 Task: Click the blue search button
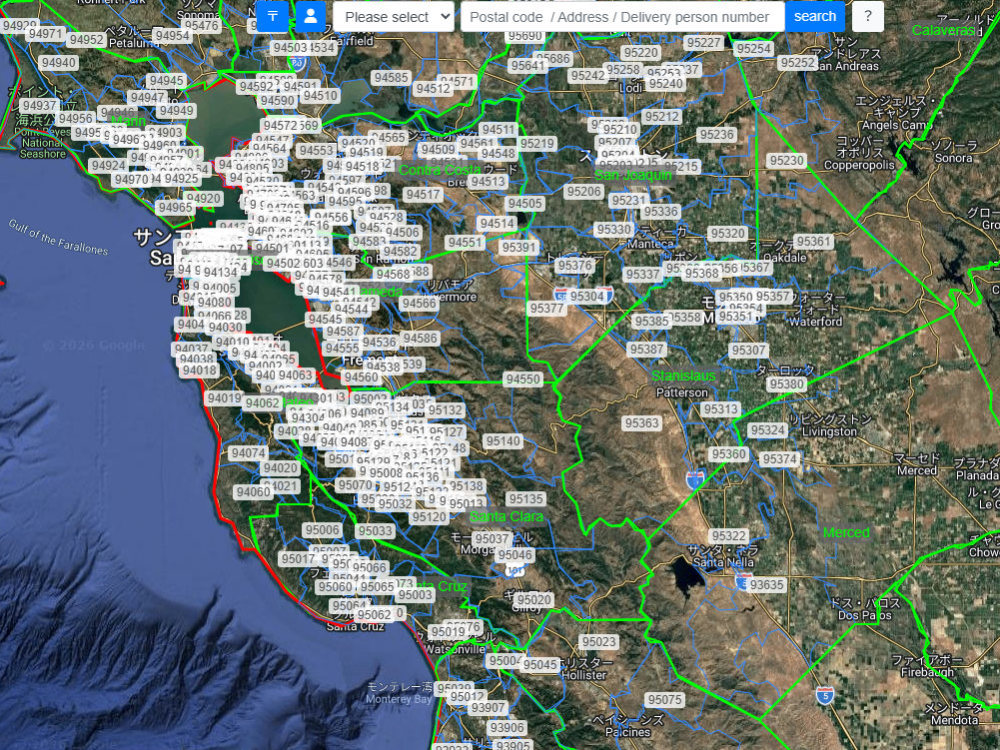click(x=814, y=17)
